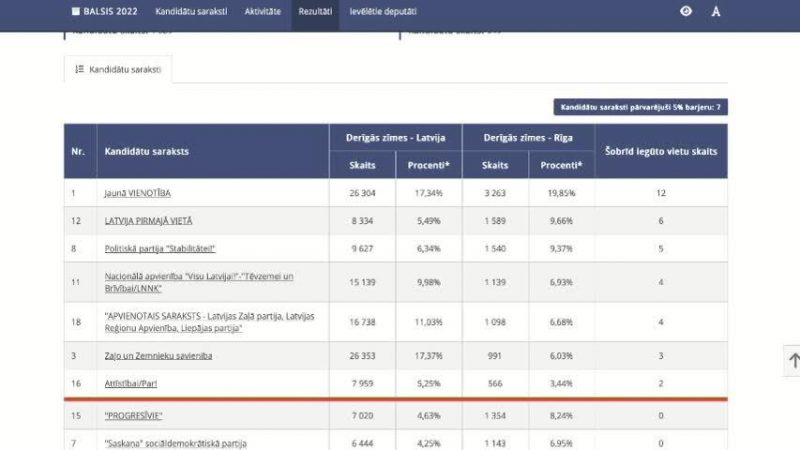Select the Rezultāti navigation item
The image size is (800, 450).
coord(315,12)
